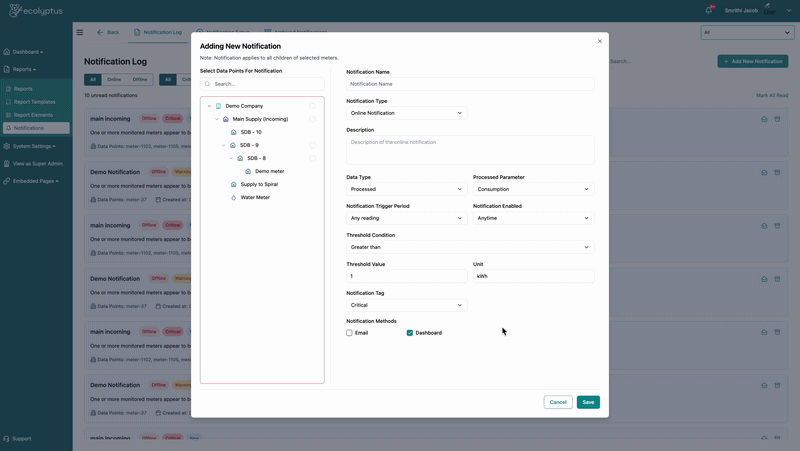Close the Adding New Notification dialog

[599, 41]
